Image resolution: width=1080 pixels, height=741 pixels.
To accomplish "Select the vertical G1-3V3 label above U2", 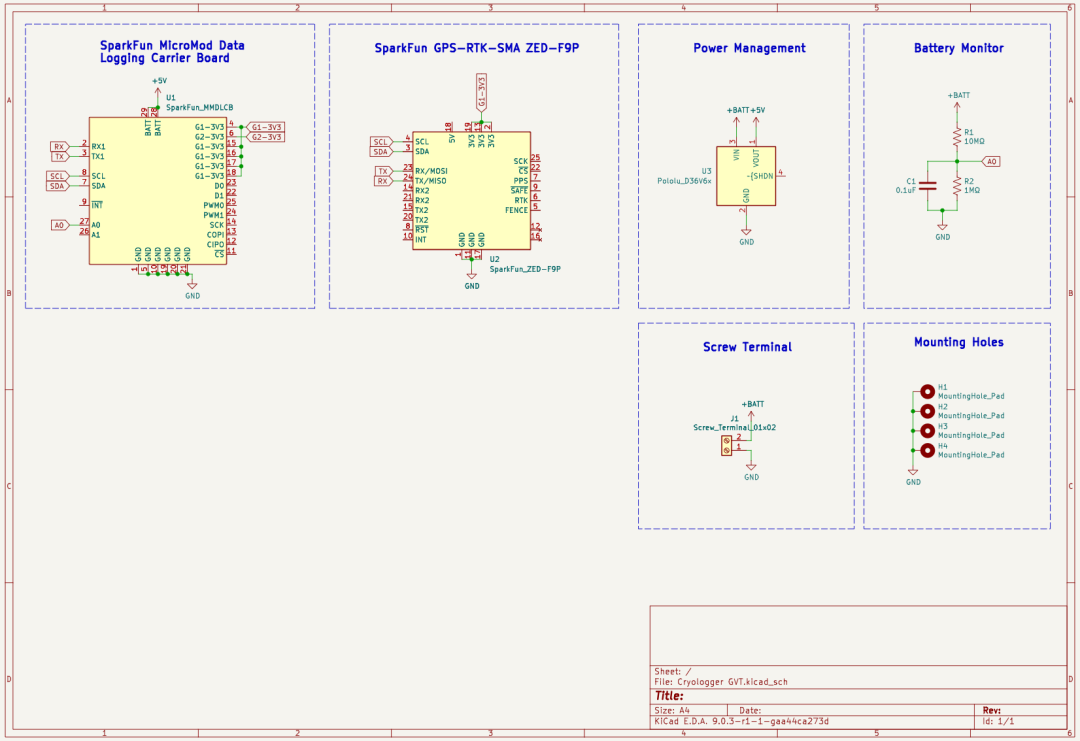I will click(x=481, y=93).
